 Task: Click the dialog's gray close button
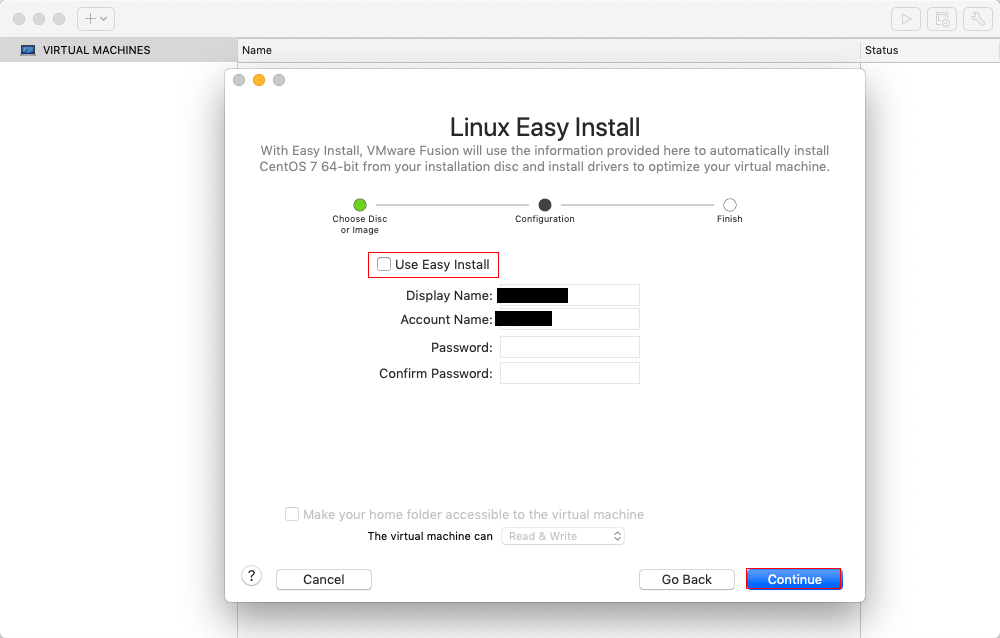tap(239, 80)
